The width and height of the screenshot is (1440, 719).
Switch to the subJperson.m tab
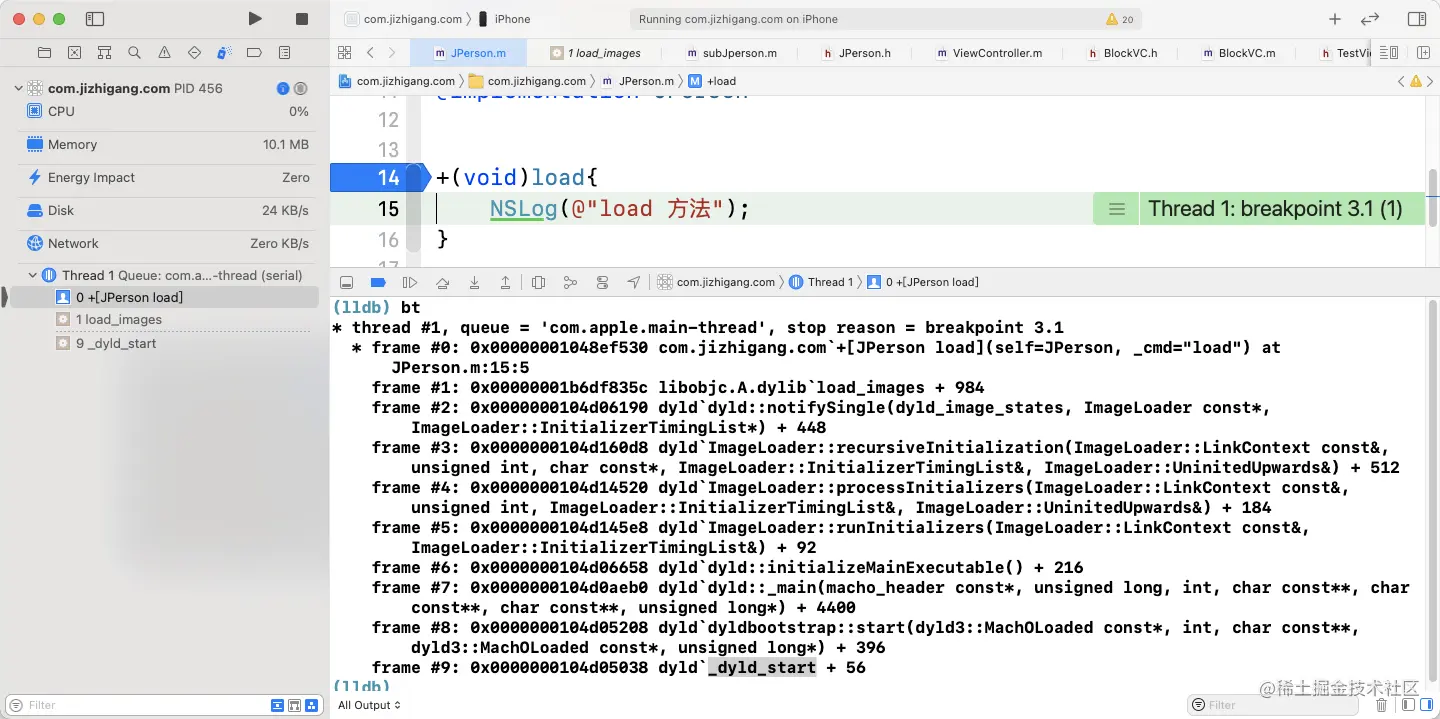point(731,53)
